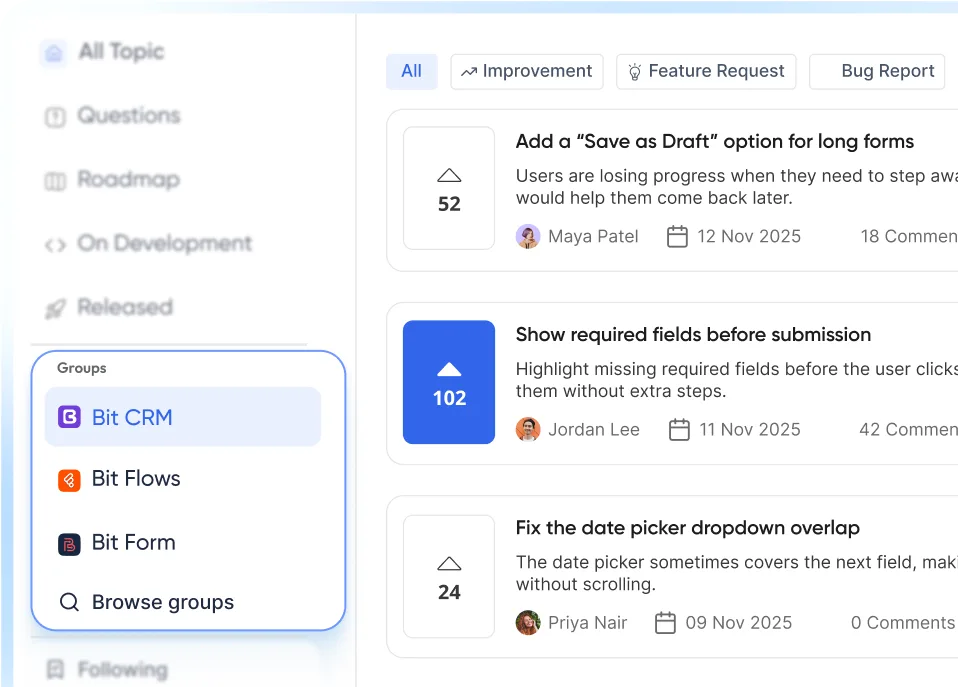Click the Feature Request lightbulb icon
Screen dimensions: 958x687
[635, 72]
